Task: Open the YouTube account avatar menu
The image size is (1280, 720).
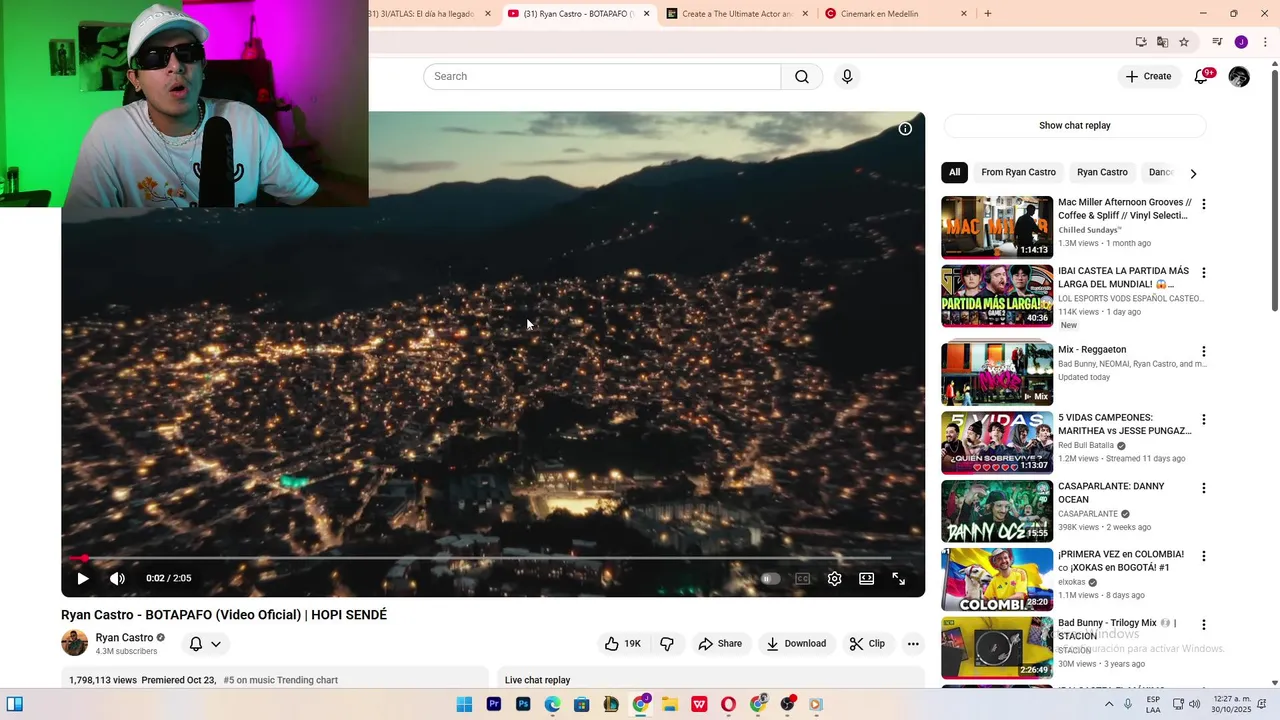Action: pos(1239,76)
